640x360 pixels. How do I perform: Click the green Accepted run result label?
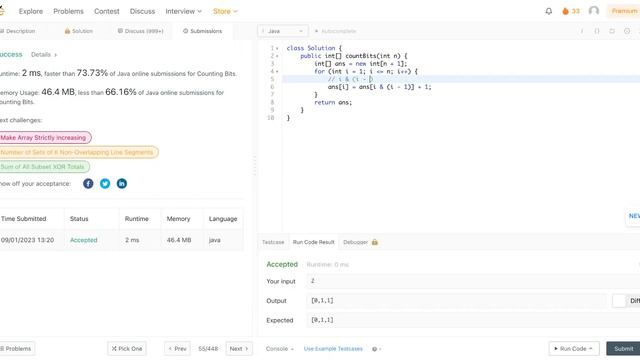[x=282, y=264]
